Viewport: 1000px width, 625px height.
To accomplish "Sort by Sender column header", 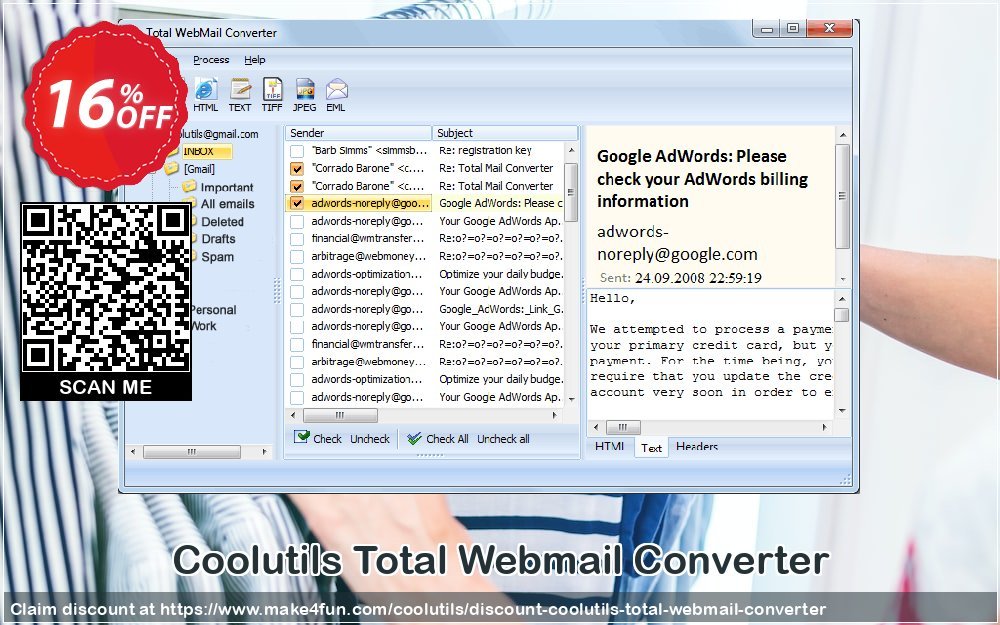I will click(358, 133).
